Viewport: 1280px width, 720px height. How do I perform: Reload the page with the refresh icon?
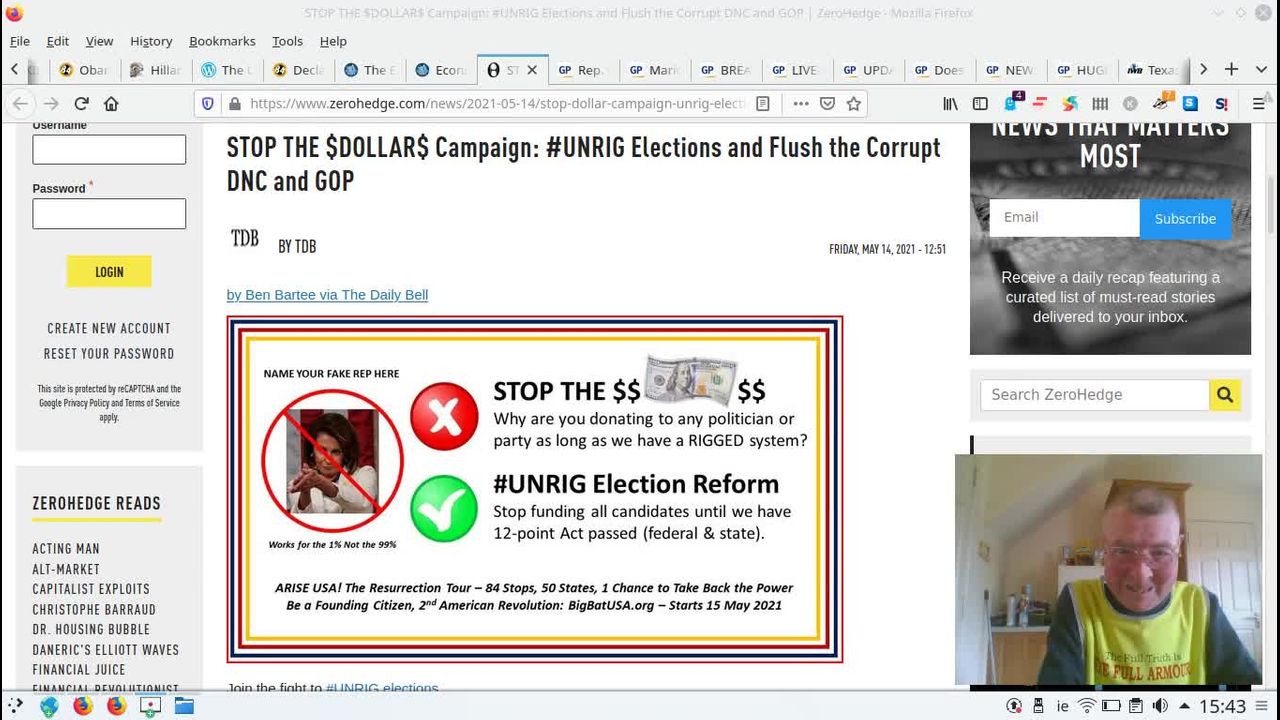pos(82,103)
